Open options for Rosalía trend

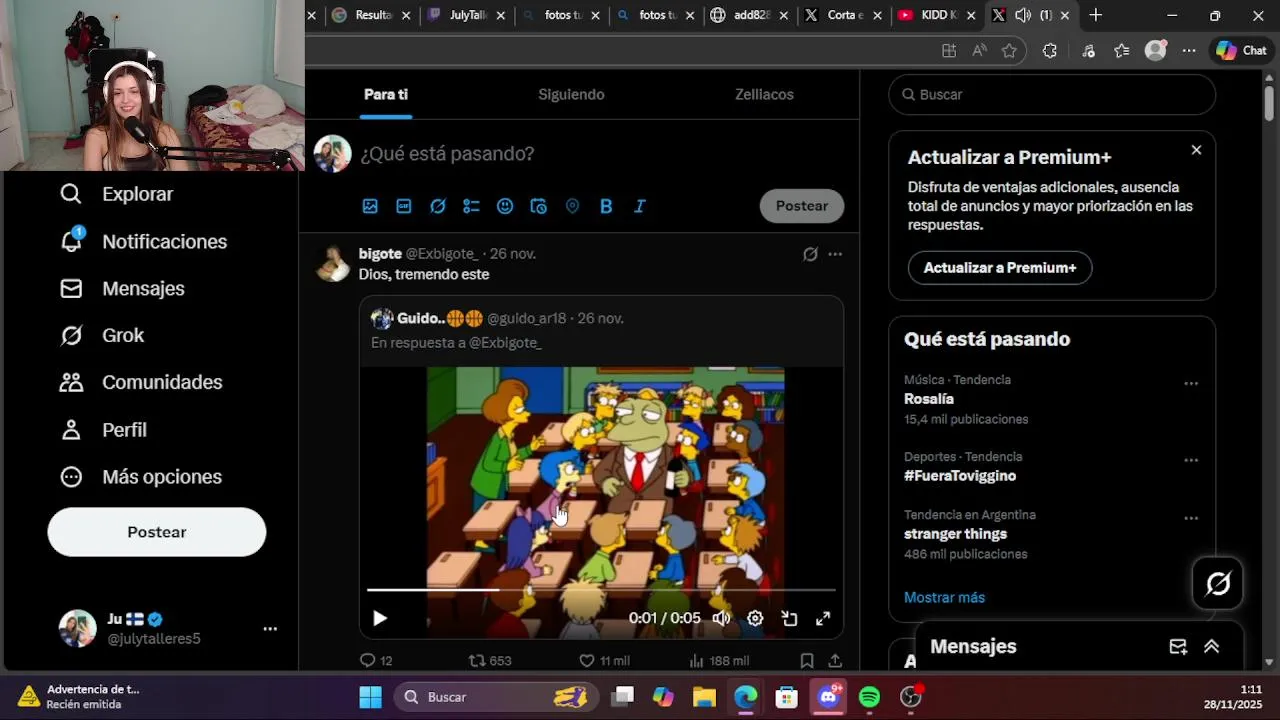tap(1191, 383)
